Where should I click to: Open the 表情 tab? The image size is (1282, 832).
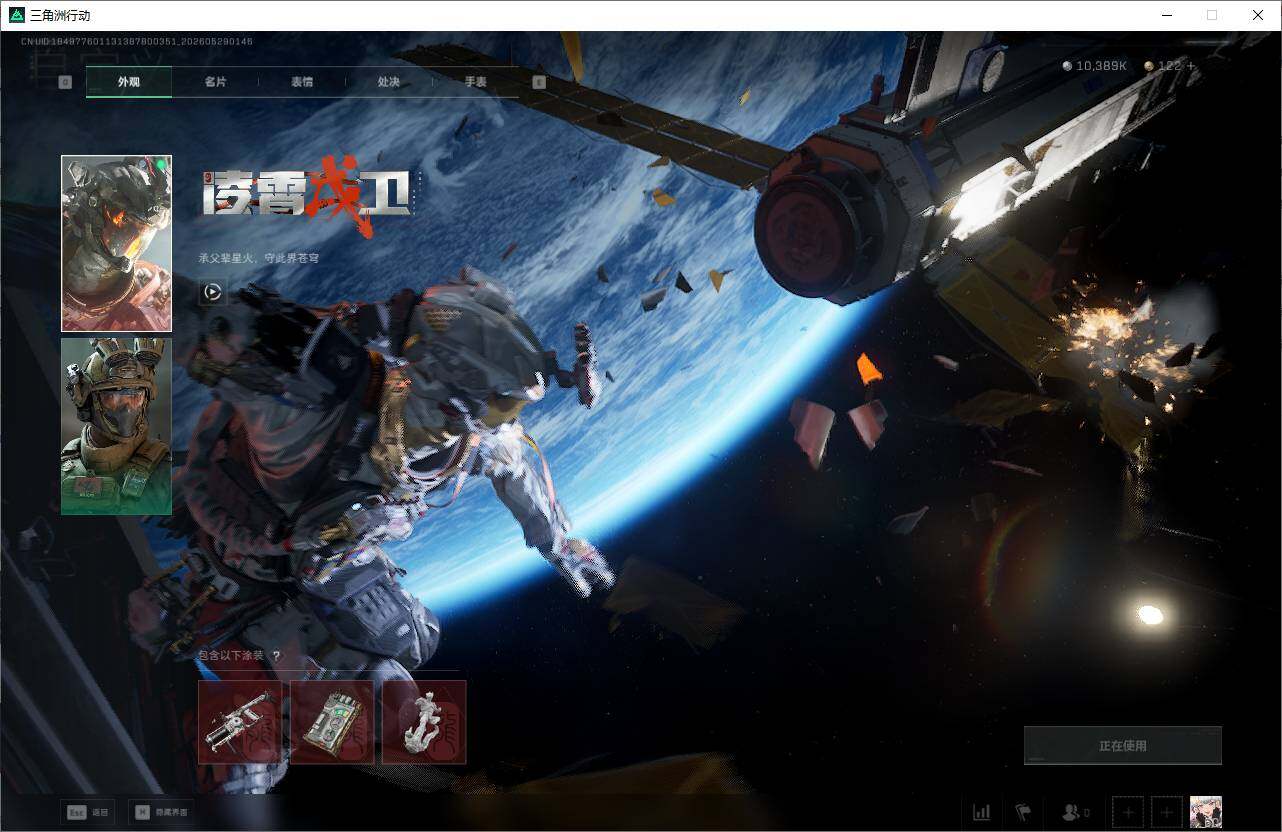[302, 82]
